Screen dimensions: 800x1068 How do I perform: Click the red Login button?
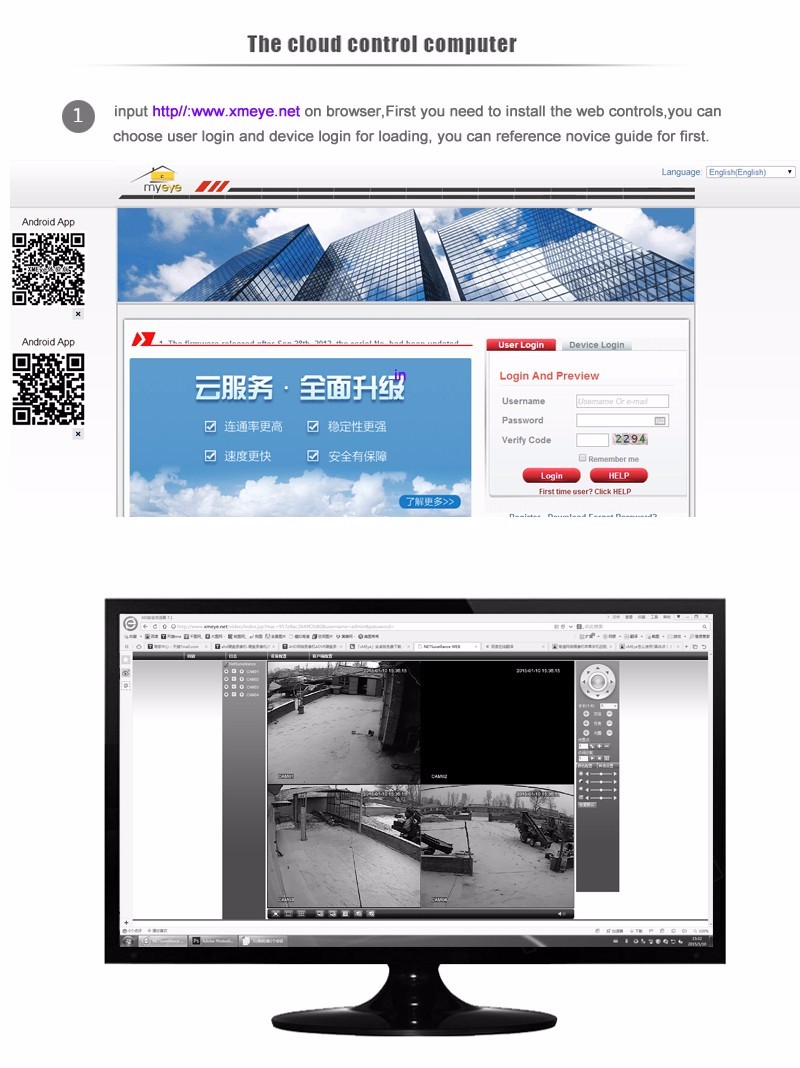(x=552, y=475)
